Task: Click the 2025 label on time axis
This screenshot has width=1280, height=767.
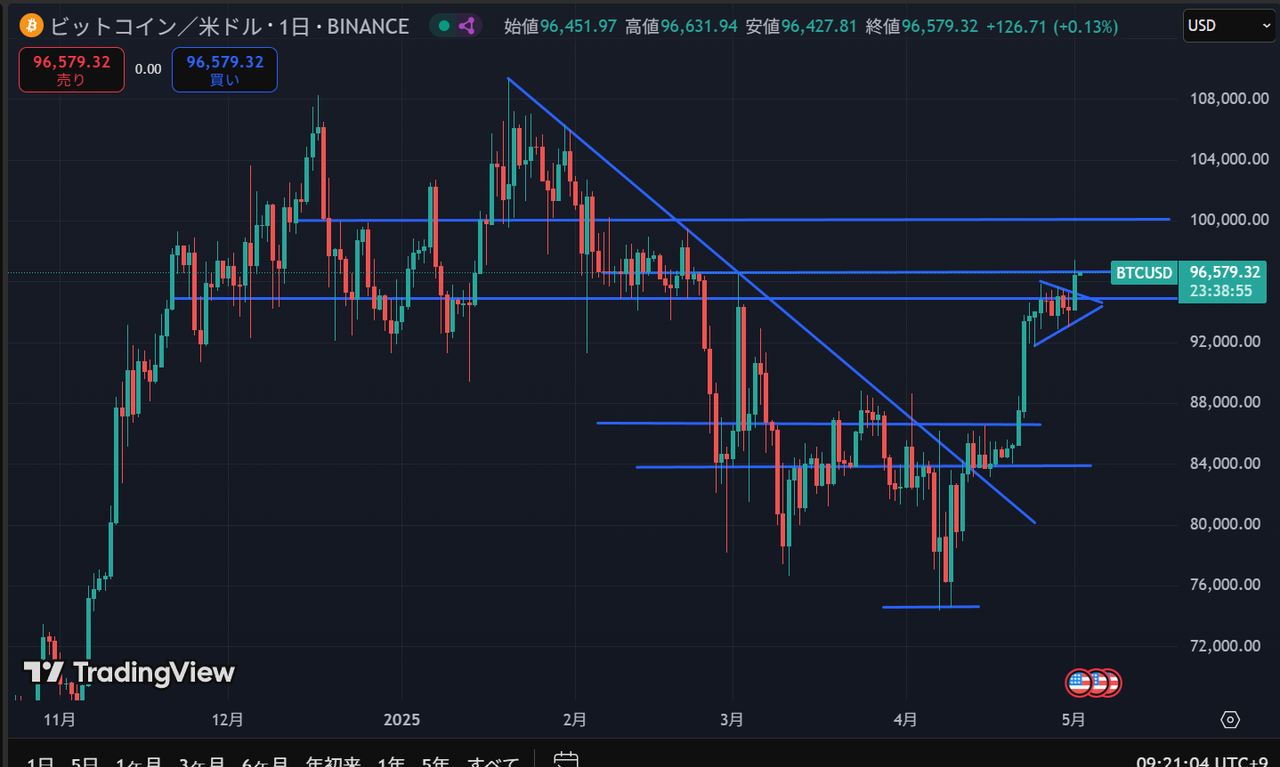Action: [x=400, y=719]
